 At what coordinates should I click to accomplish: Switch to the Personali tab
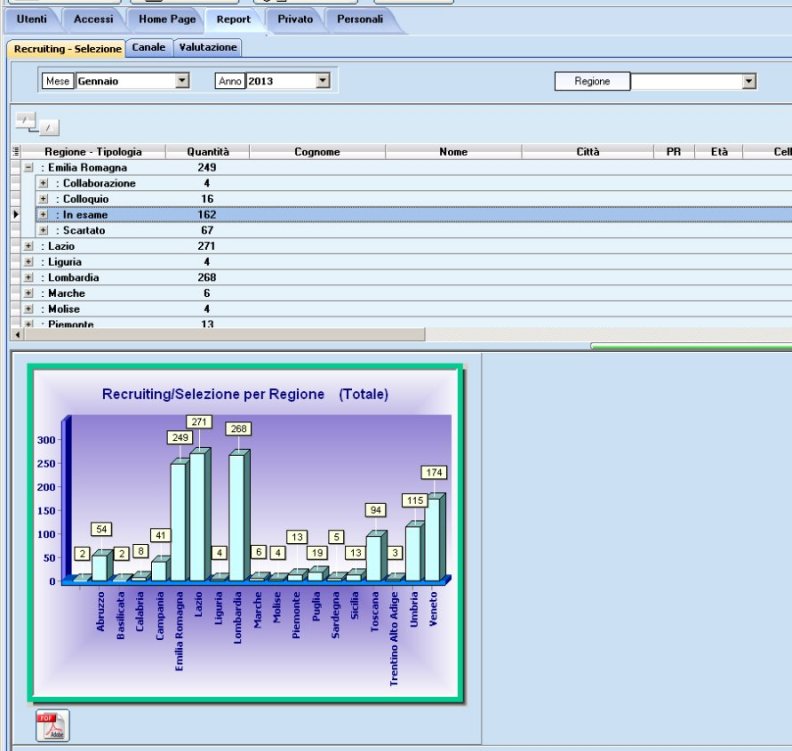tap(360, 20)
